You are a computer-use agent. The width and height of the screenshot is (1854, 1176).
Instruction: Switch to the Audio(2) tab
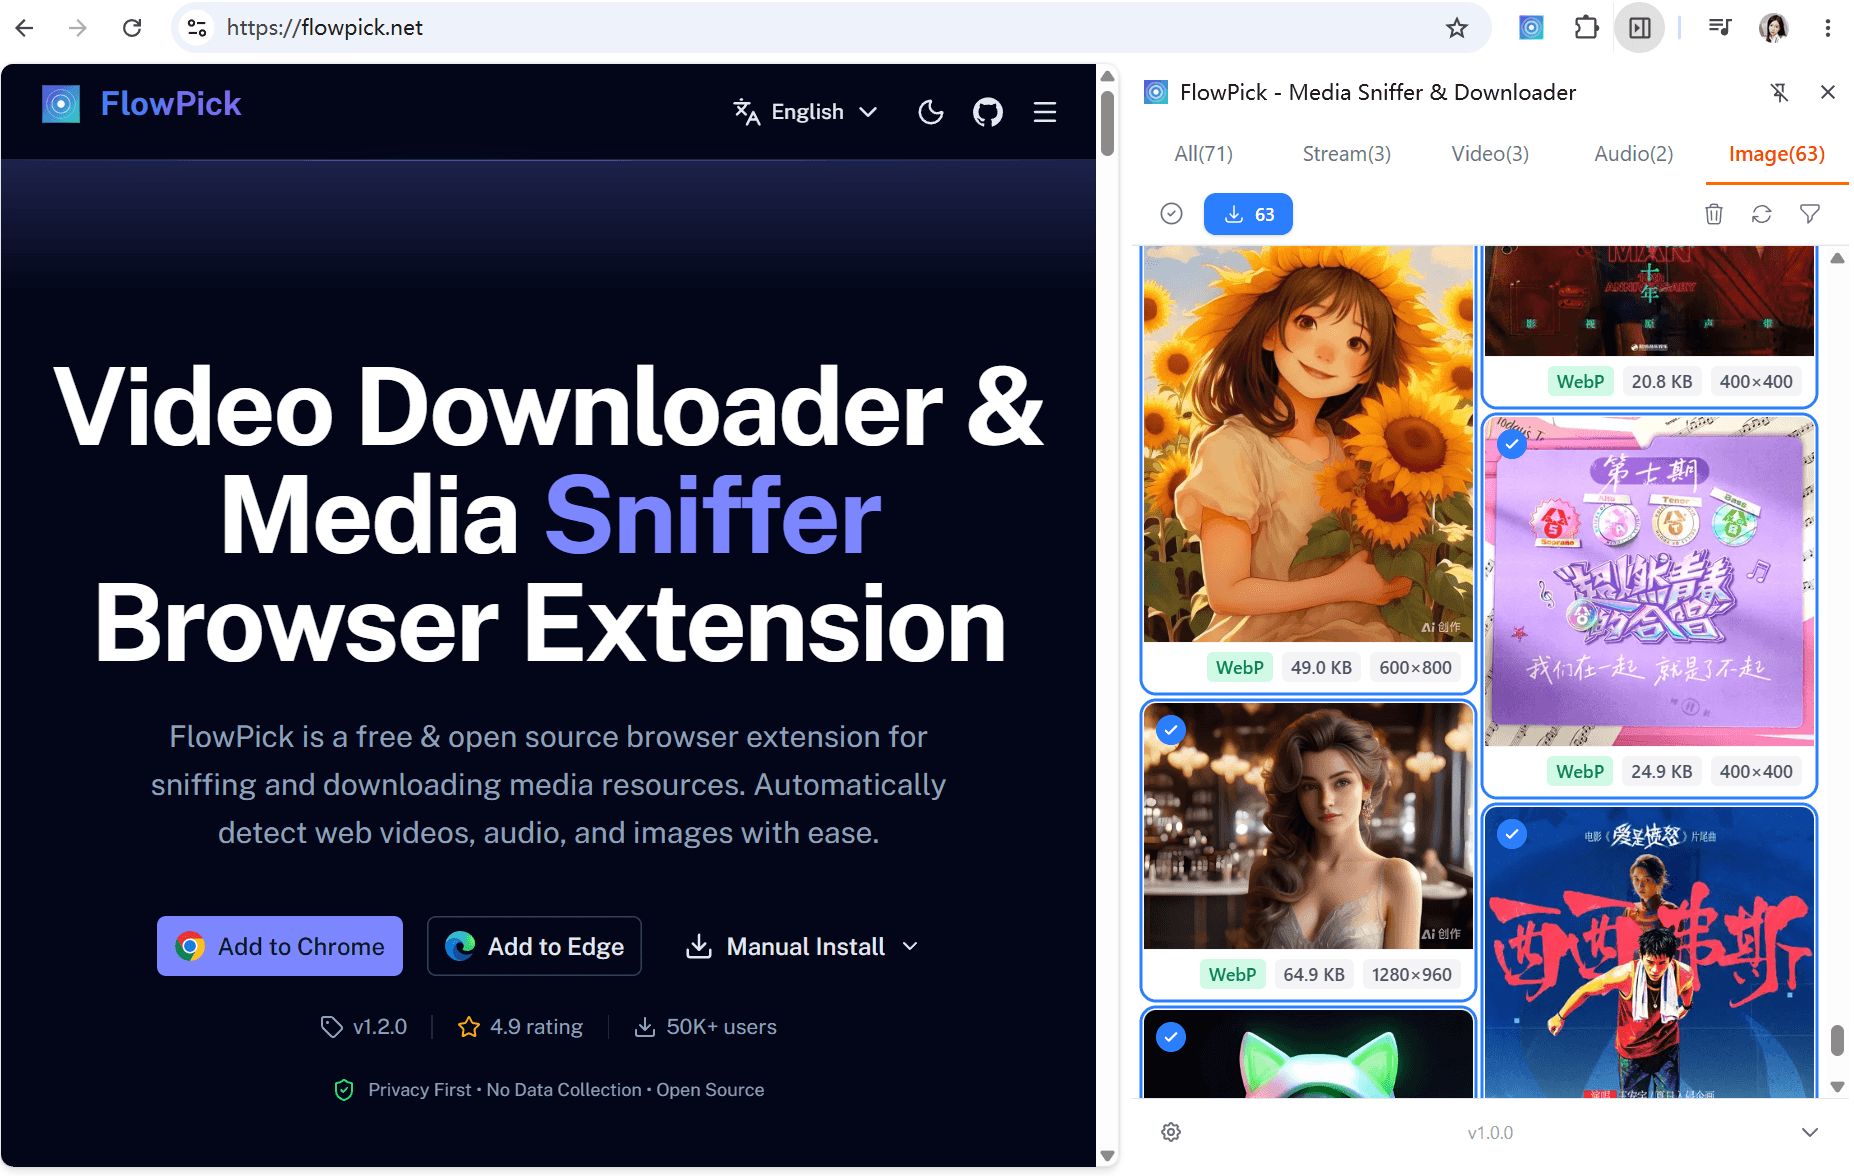1634,154
